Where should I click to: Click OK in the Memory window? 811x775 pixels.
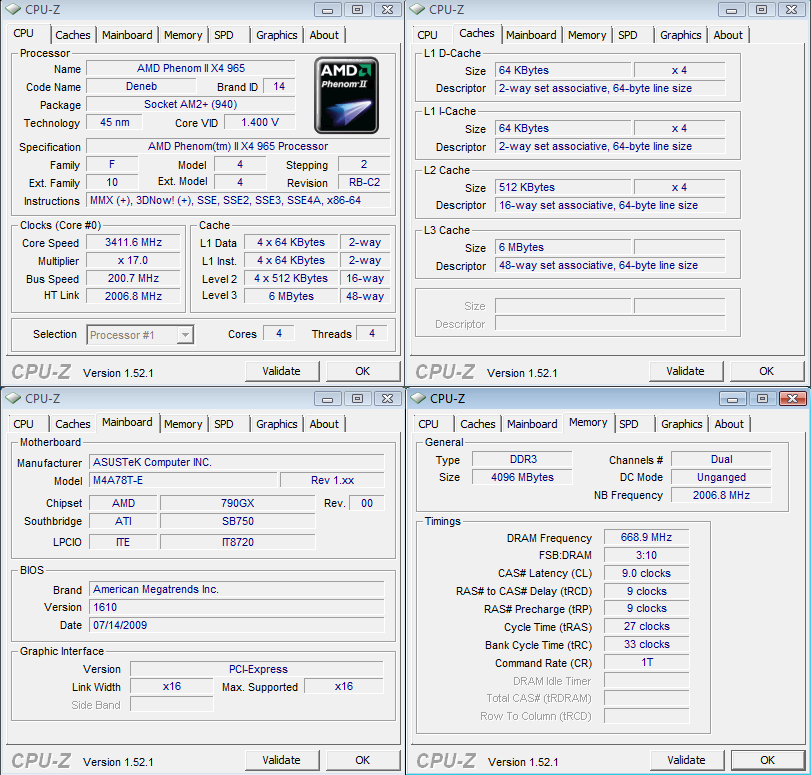(x=768, y=761)
